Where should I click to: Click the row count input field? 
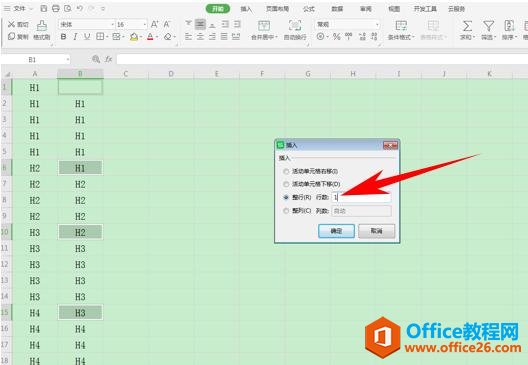[361, 197]
